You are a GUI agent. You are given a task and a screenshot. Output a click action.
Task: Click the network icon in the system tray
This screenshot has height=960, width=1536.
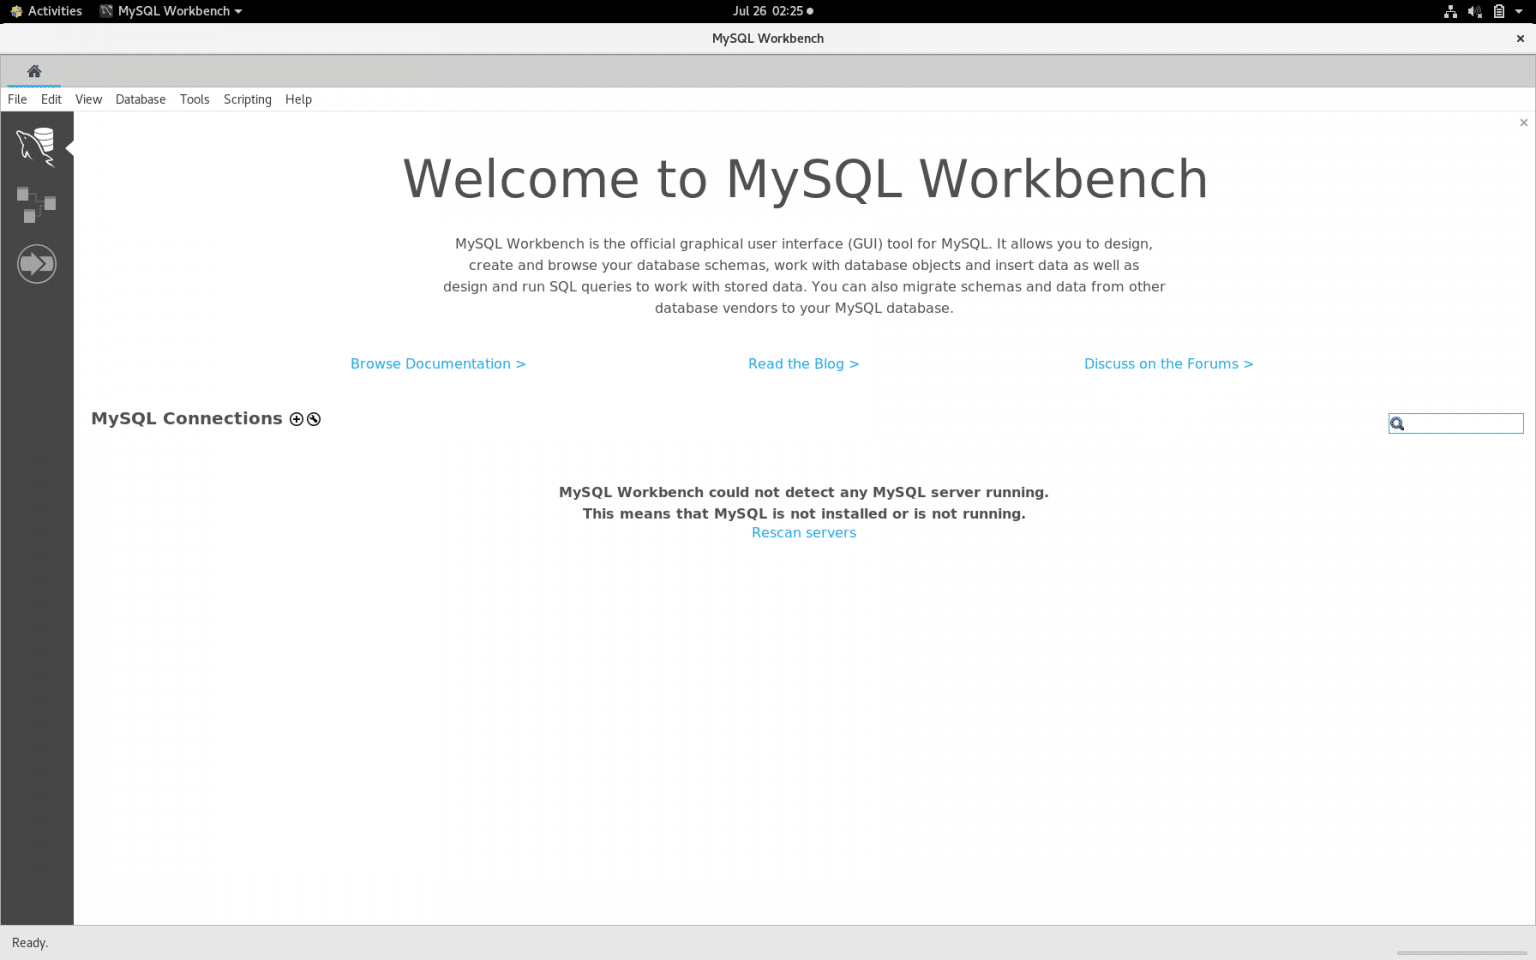pos(1450,11)
